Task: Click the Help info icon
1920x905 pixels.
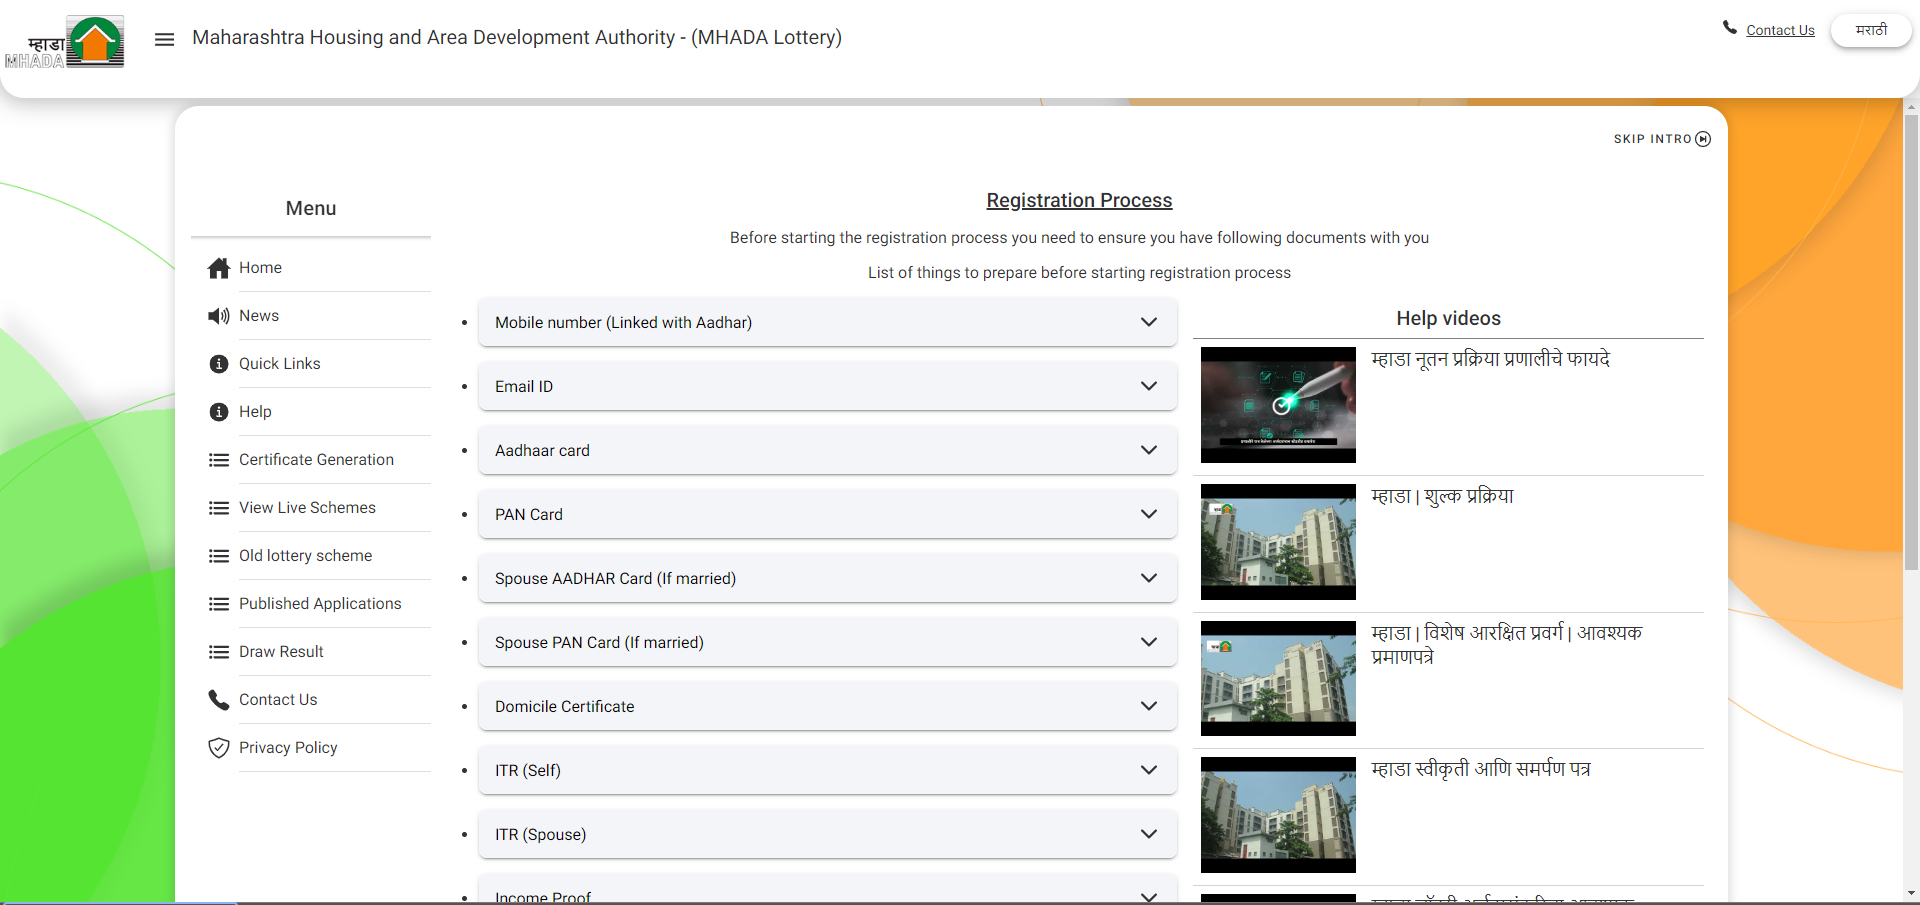Action: 219,412
